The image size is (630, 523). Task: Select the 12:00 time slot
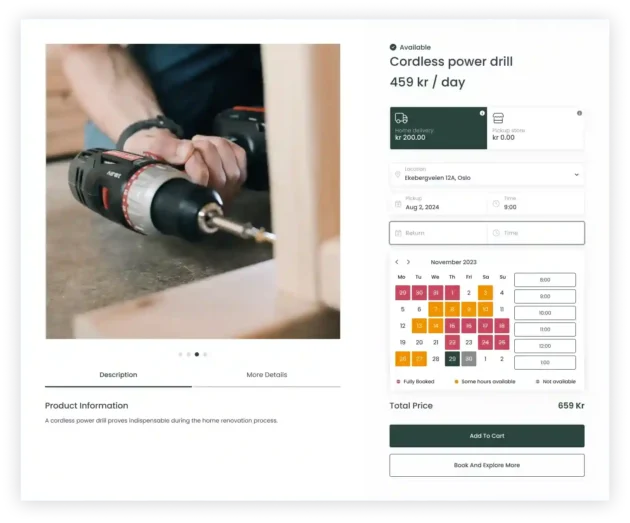coord(545,346)
